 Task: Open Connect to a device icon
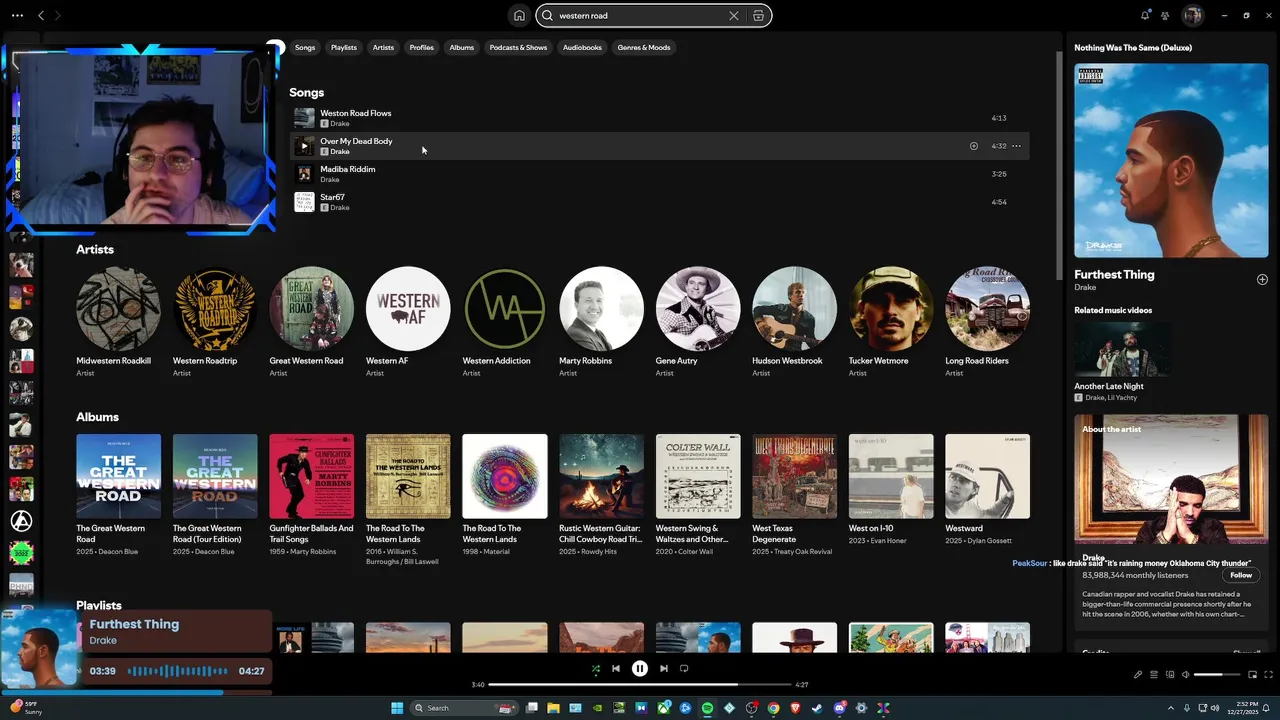pyautogui.click(x=1170, y=674)
